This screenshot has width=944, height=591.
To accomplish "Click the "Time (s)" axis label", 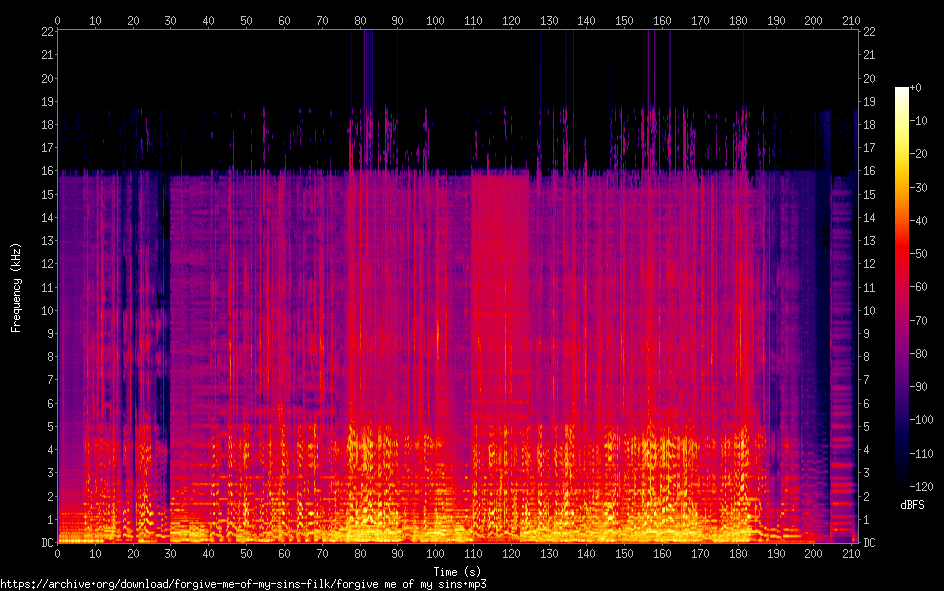I will tap(457, 571).
